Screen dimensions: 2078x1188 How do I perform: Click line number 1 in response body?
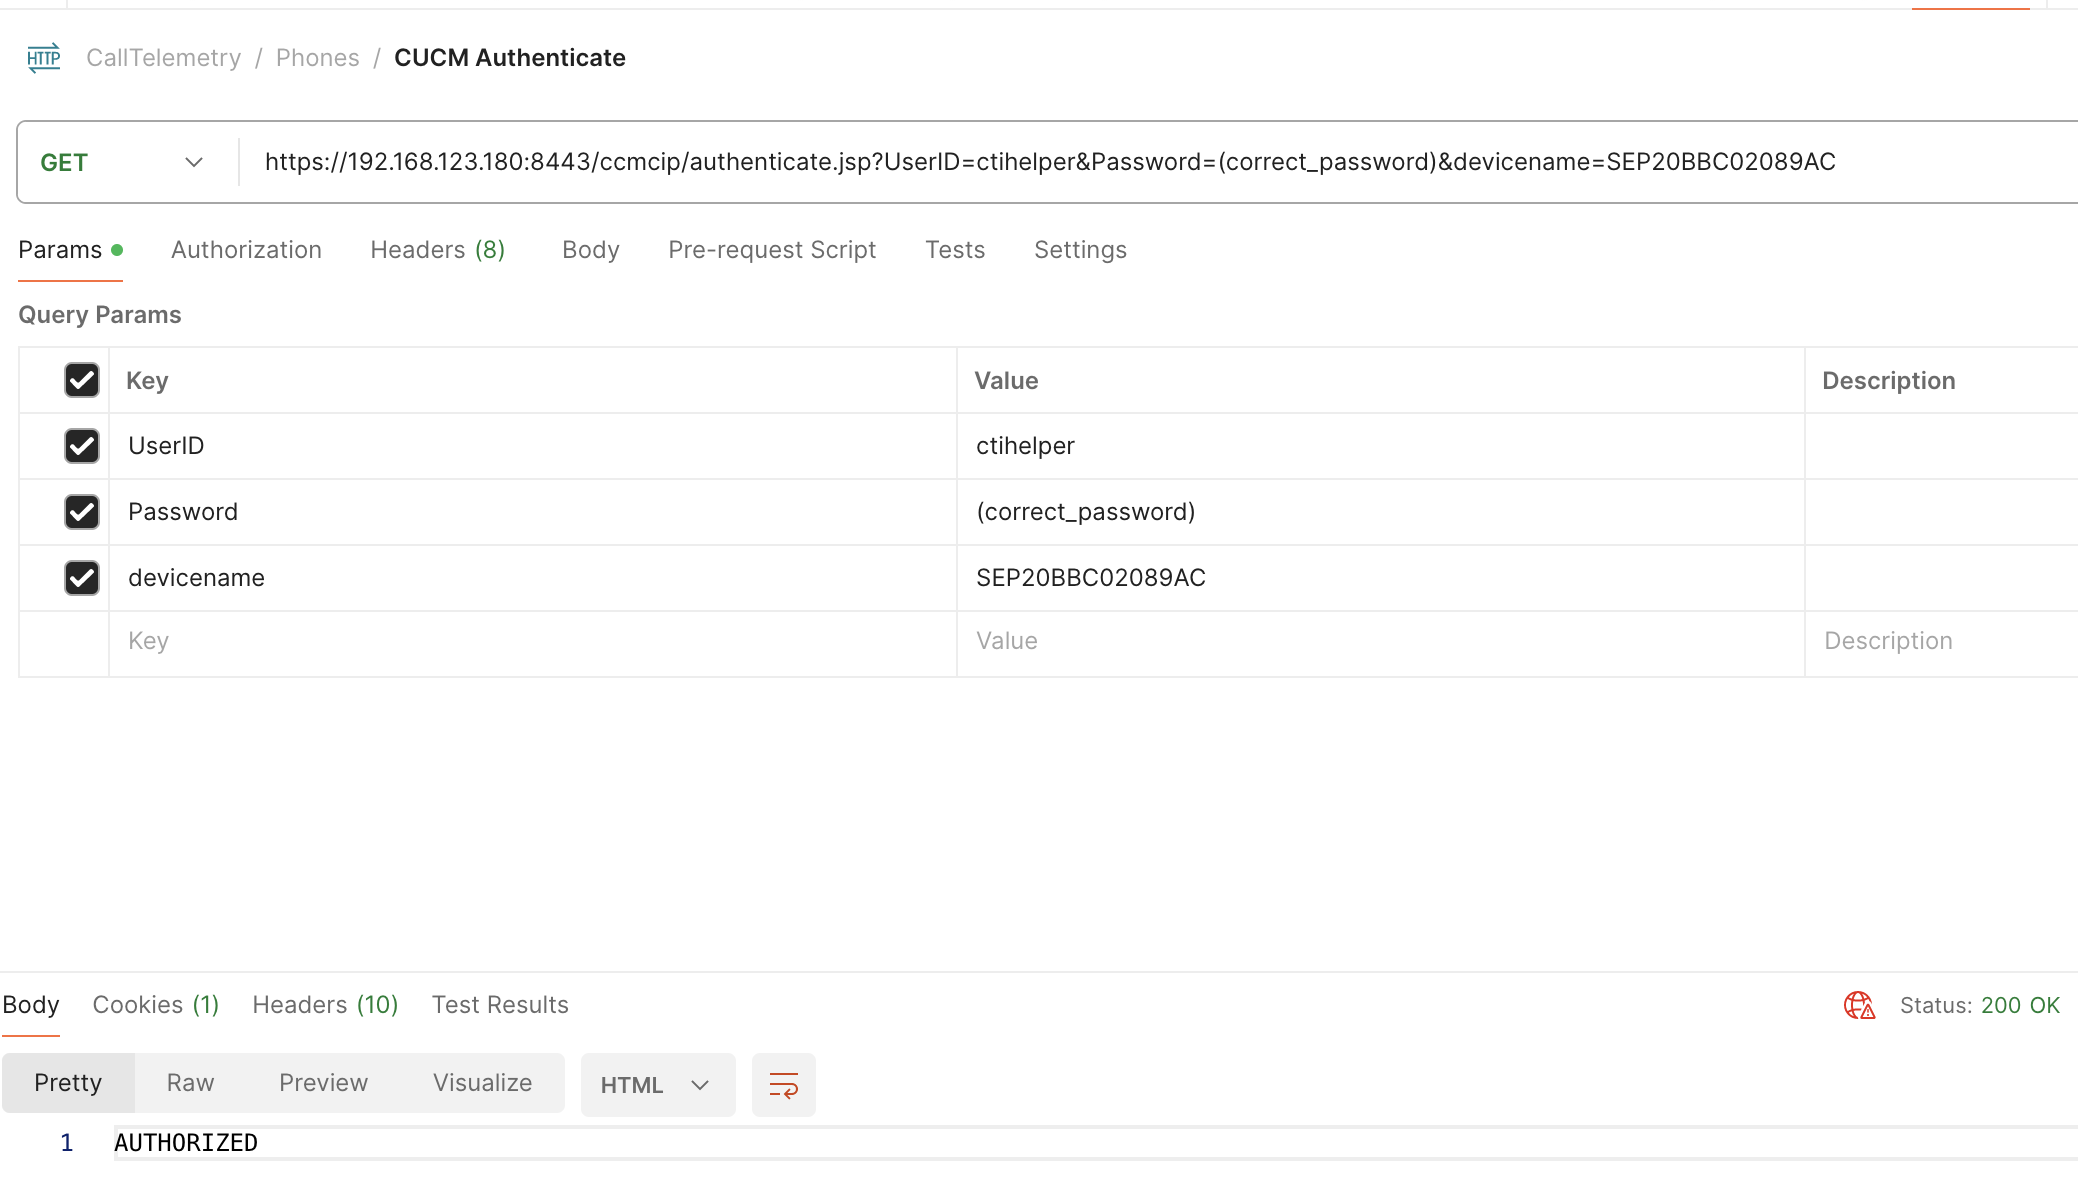pos(66,1141)
